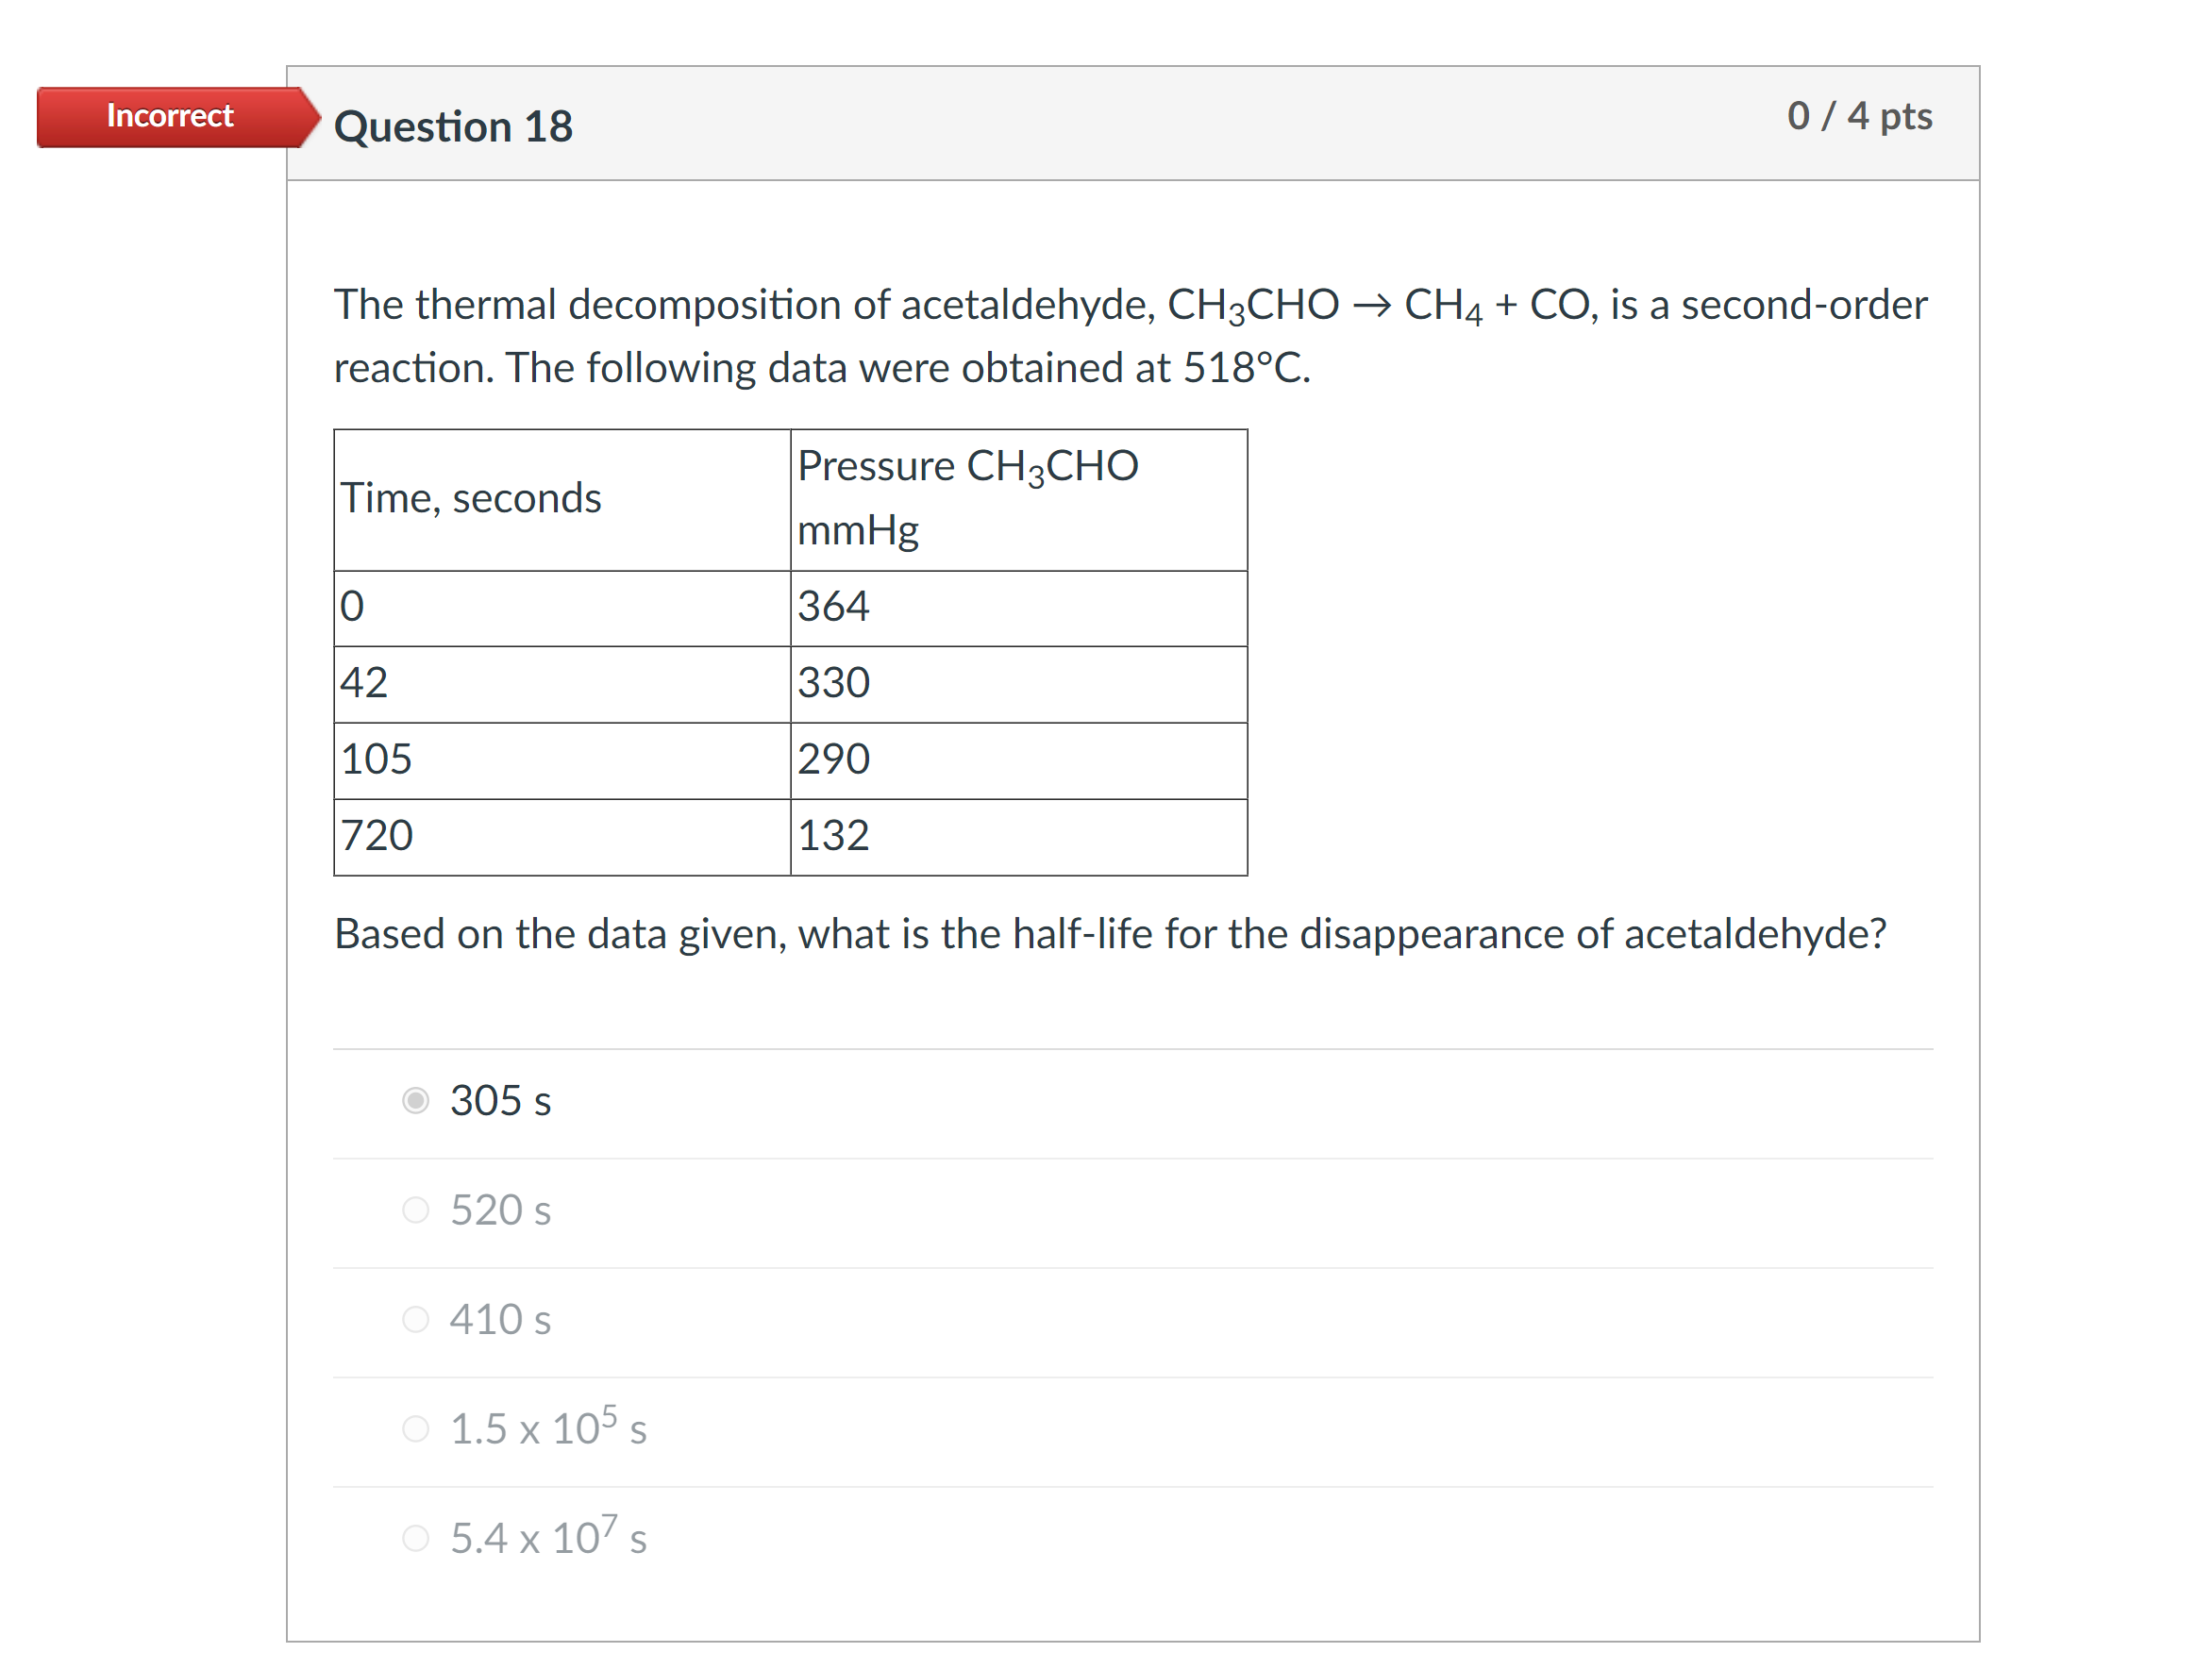Image resolution: width=2212 pixels, height=1669 pixels.
Task: Select the table cell containing 290
Action: coord(831,759)
